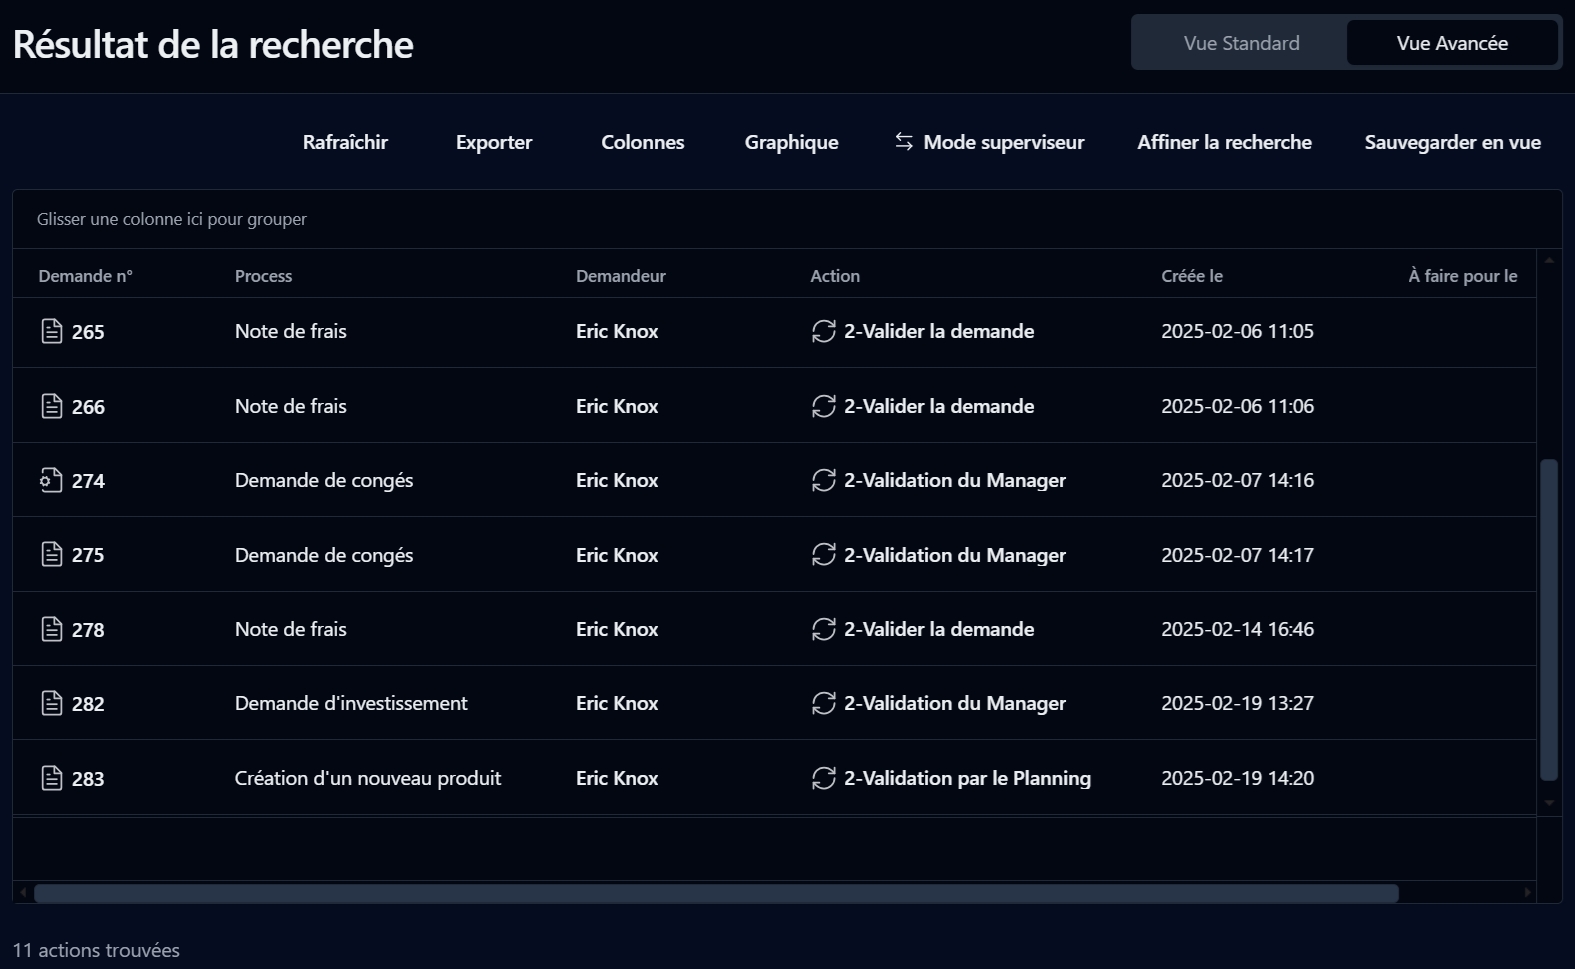Click the document icon for request 266
1575x969 pixels.
pos(52,406)
